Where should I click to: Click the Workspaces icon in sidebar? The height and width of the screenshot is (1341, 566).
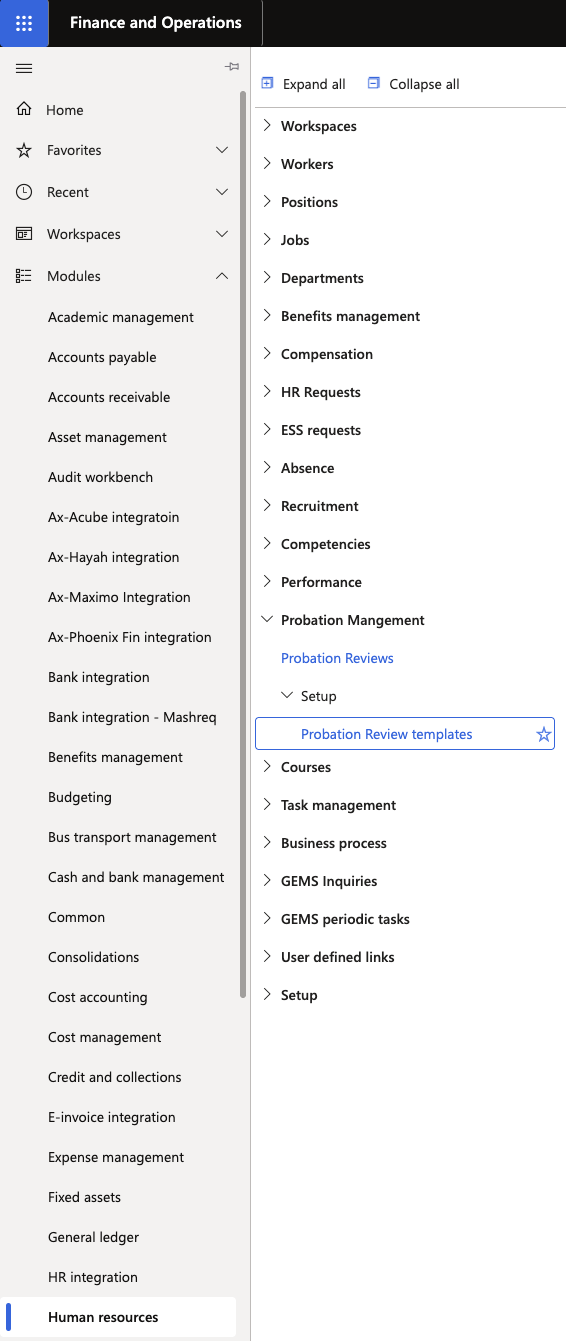(x=24, y=234)
